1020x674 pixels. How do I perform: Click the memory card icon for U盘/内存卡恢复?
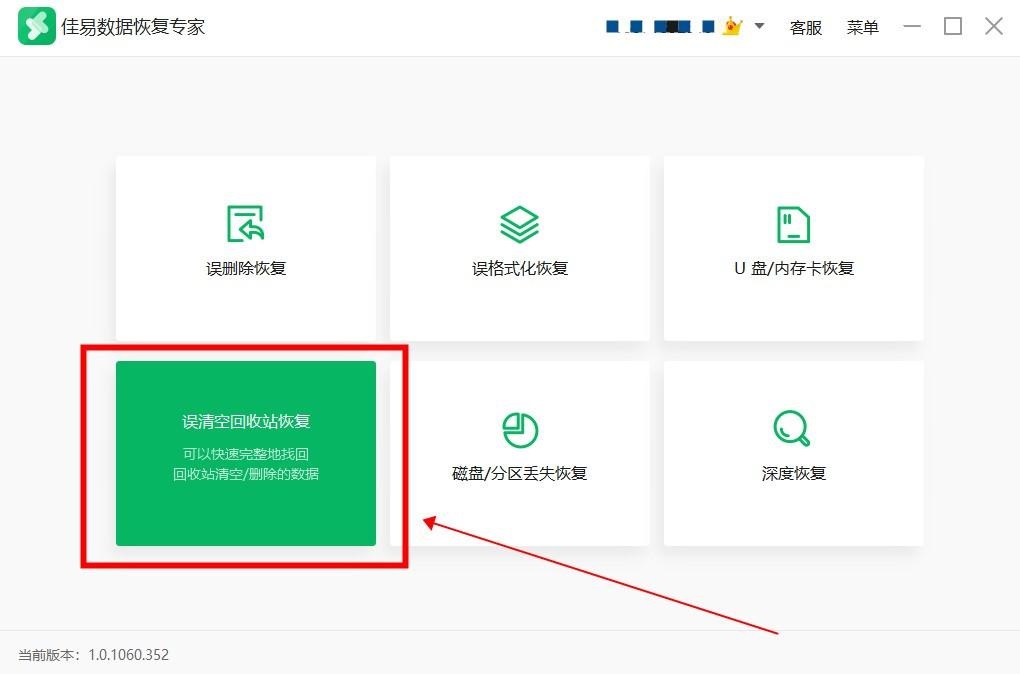point(792,222)
